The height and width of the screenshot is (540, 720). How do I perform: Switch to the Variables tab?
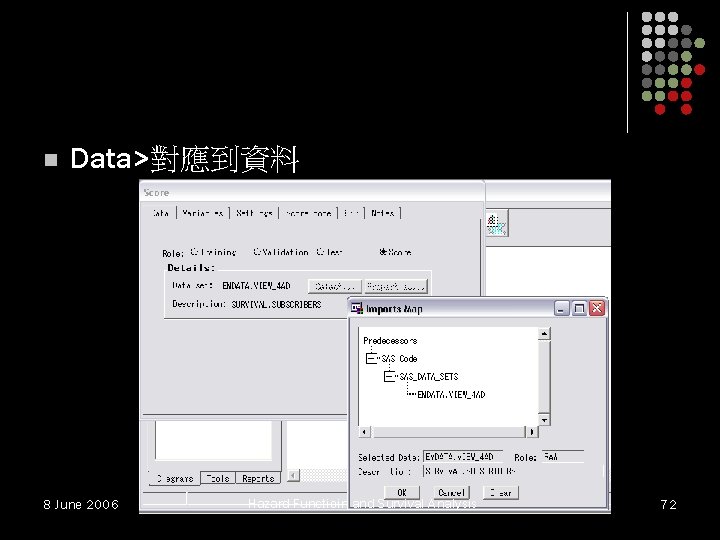click(x=202, y=213)
